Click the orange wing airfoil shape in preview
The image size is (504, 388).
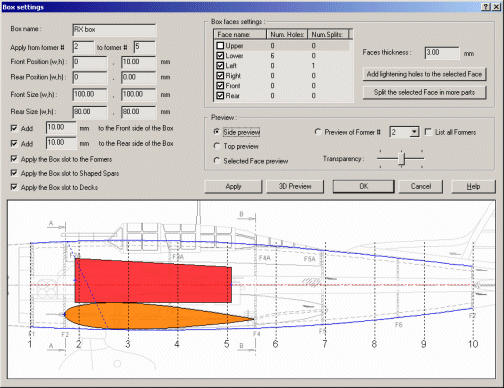click(x=157, y=316)
